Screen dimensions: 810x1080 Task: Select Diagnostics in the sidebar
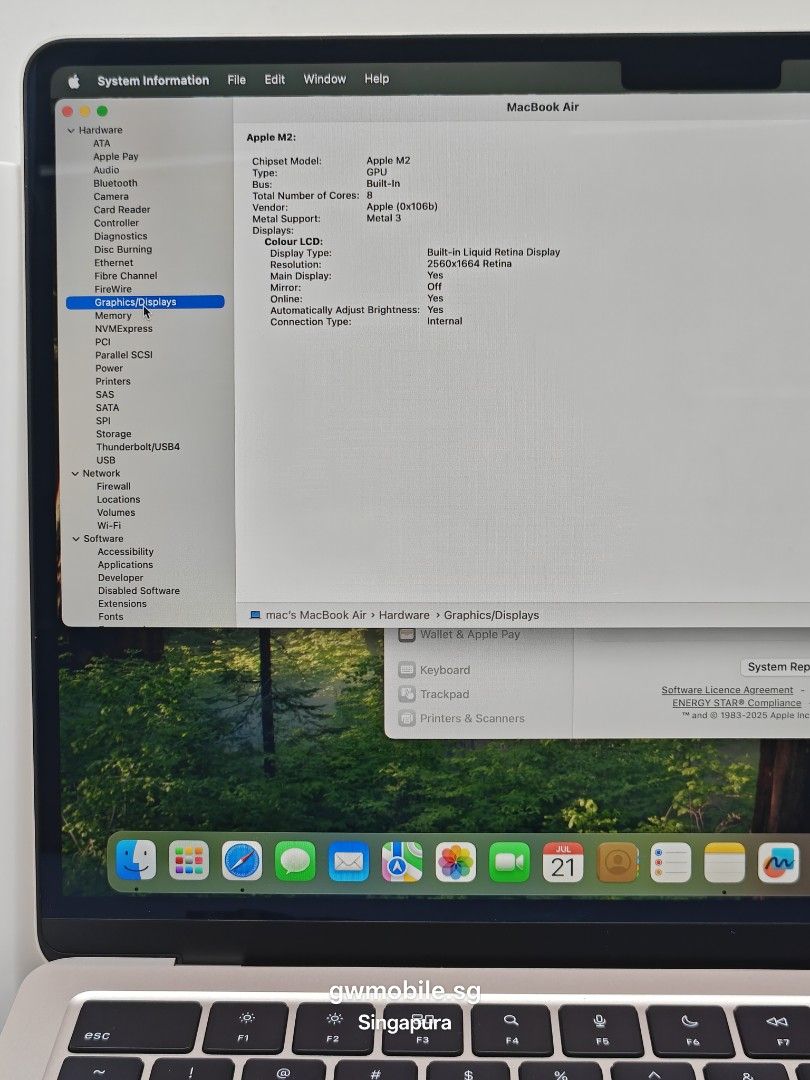pos(121,236)
